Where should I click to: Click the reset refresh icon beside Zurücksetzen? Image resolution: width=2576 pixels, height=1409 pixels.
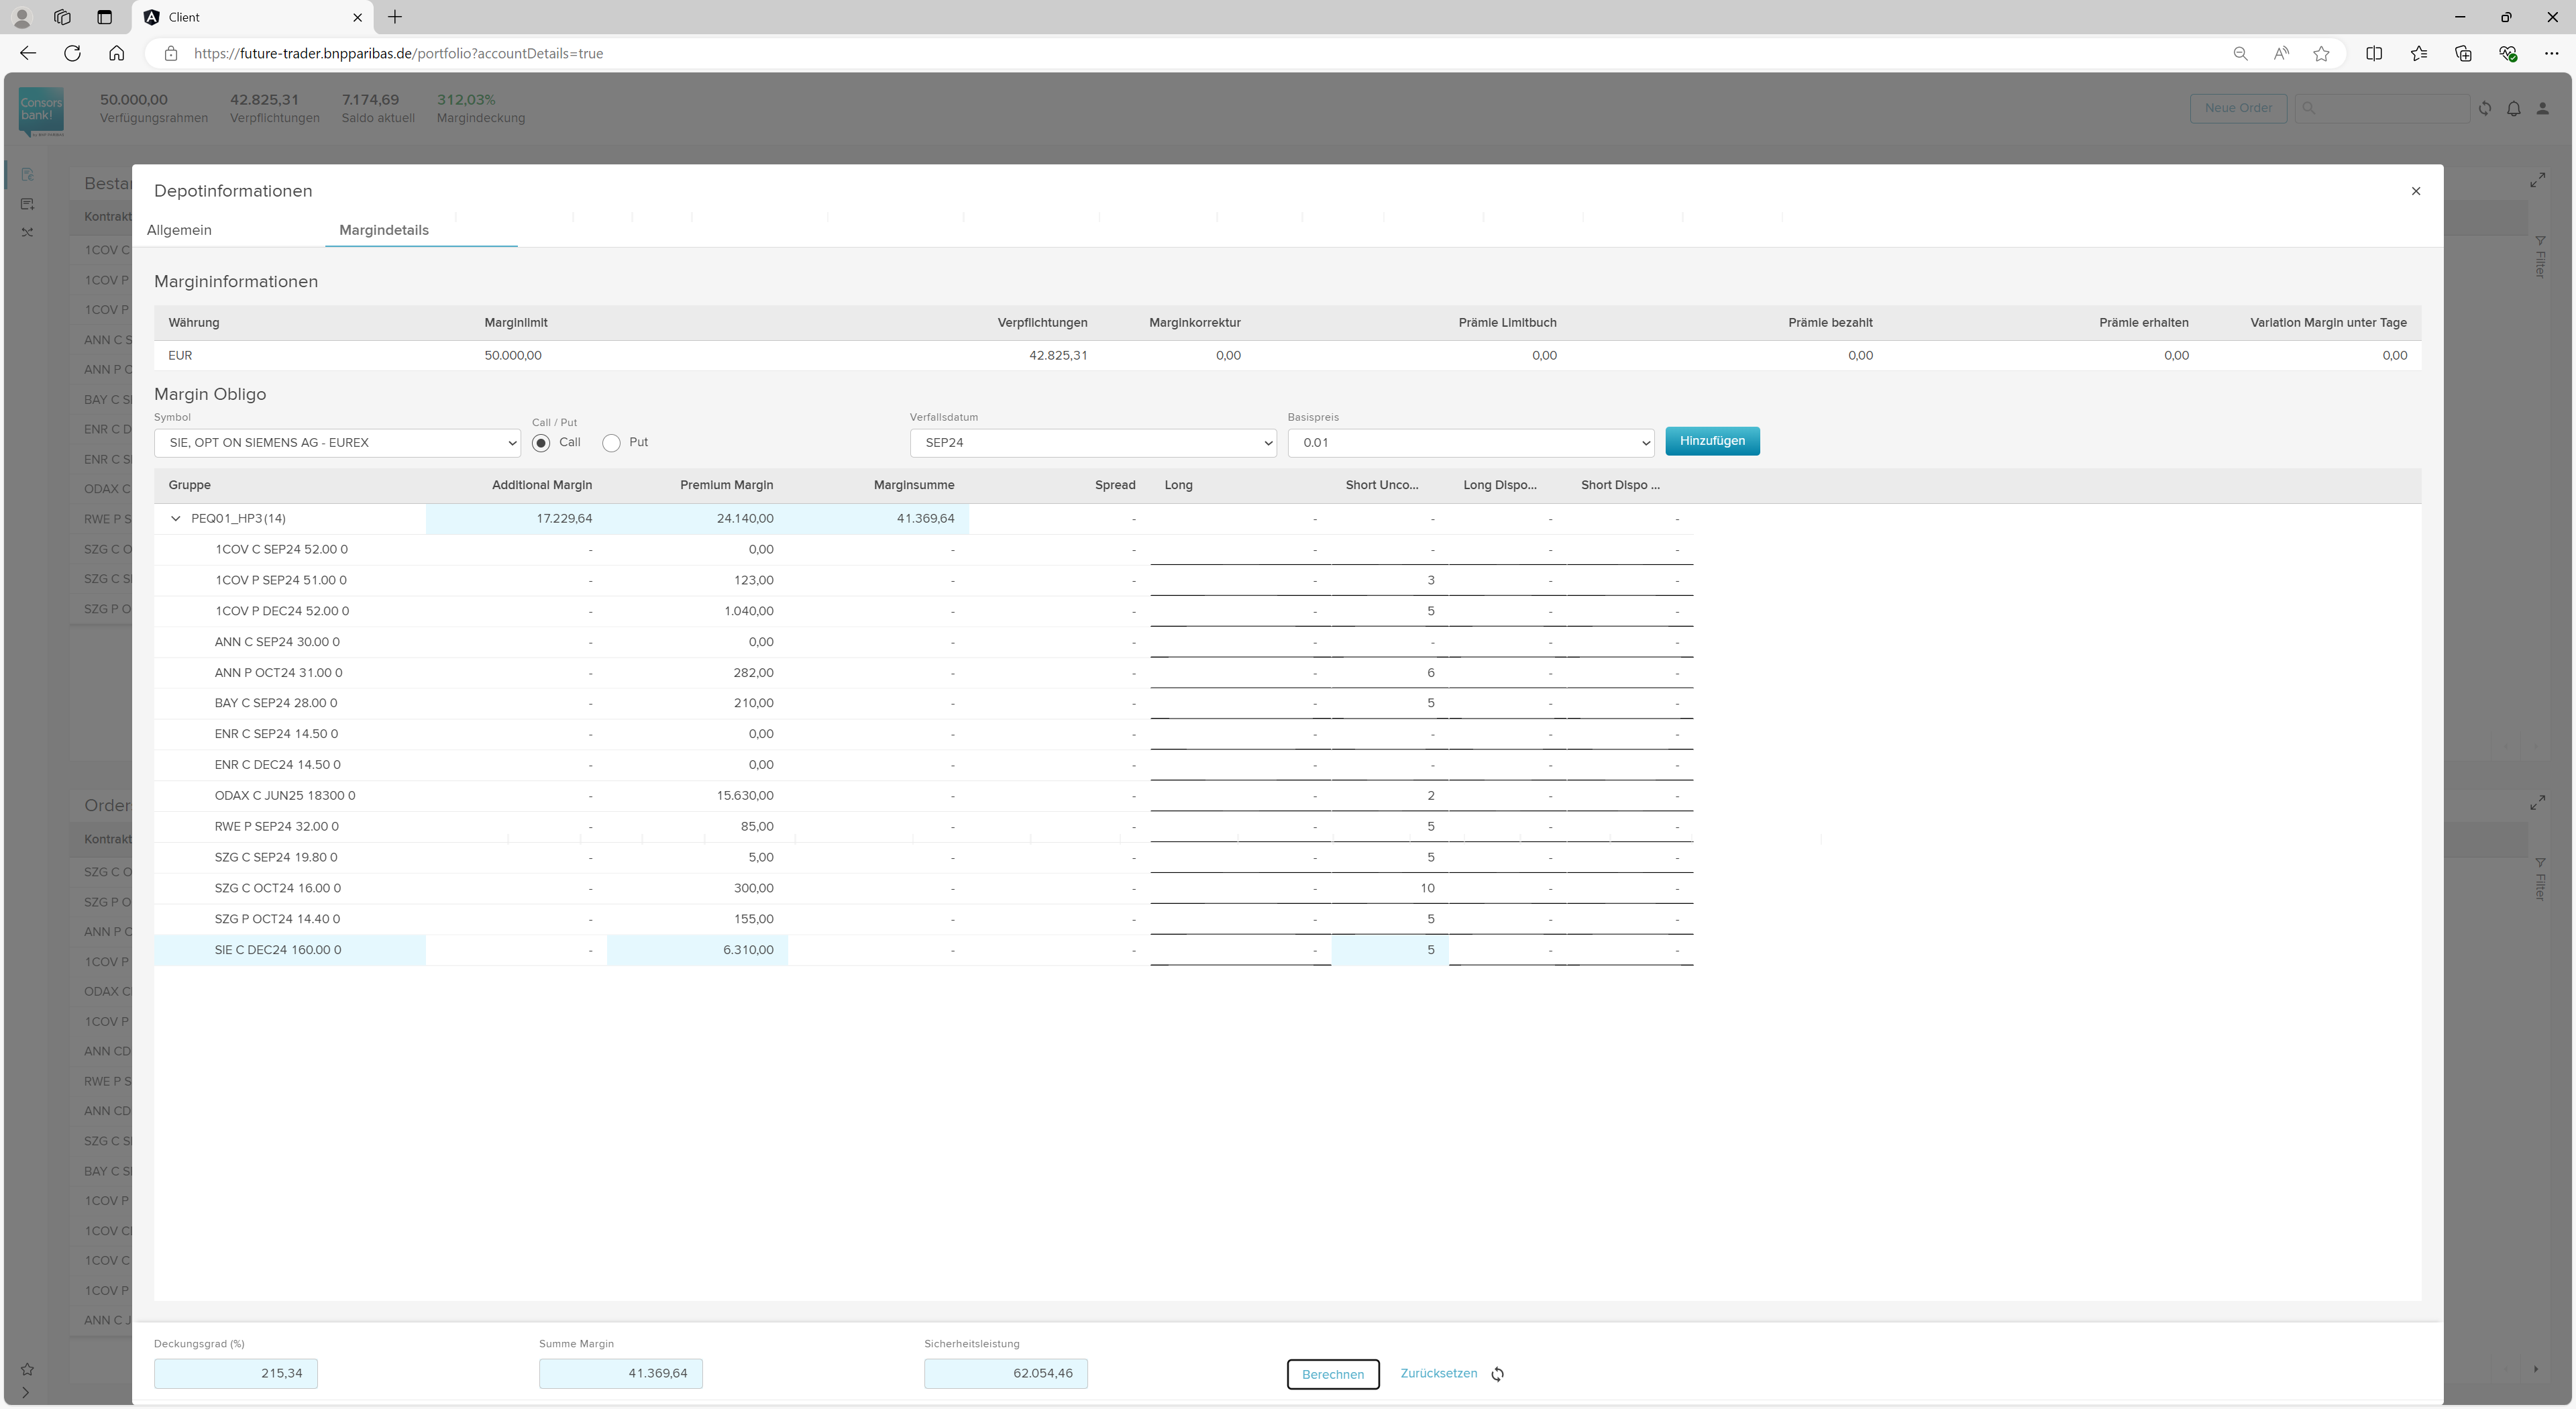(x=1497, y=1374)
